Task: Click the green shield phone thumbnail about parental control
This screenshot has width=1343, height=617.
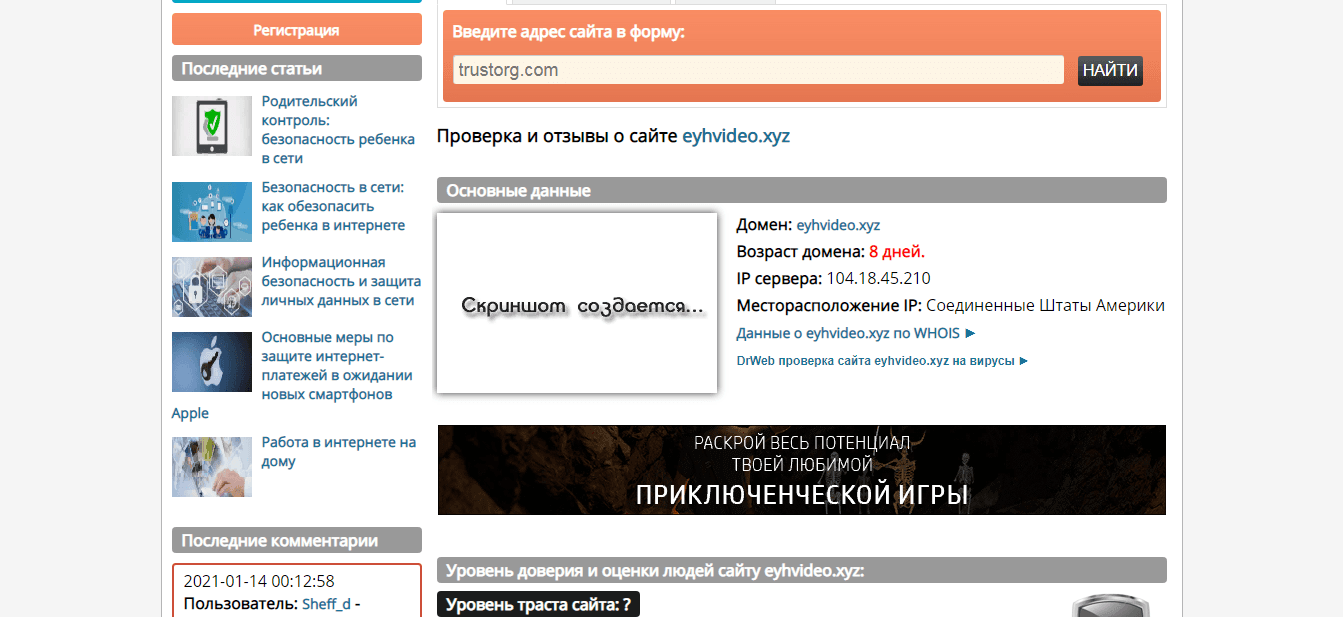Action: [211, 126]
